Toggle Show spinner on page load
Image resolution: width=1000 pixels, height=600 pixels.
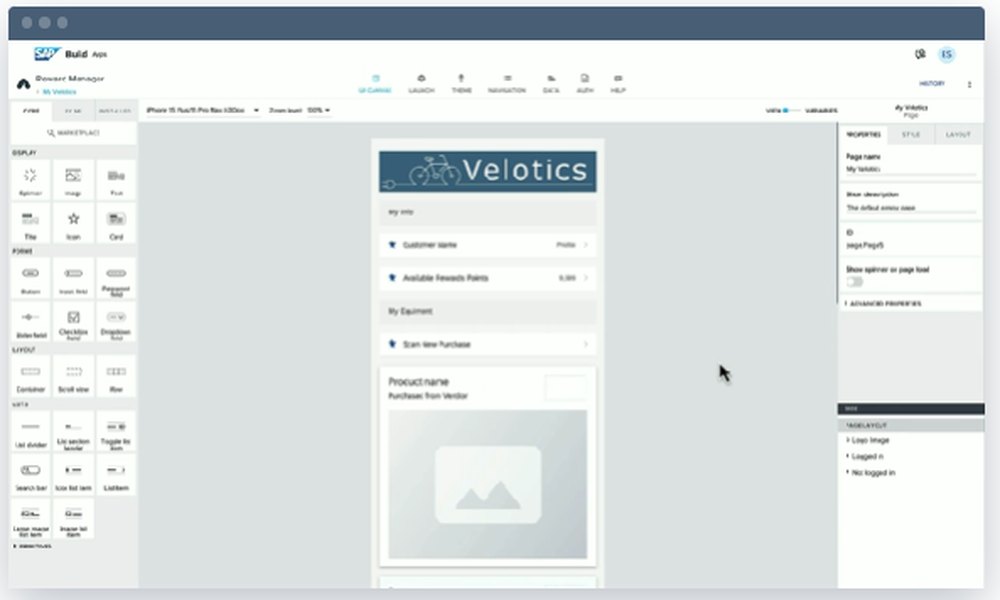855,282
